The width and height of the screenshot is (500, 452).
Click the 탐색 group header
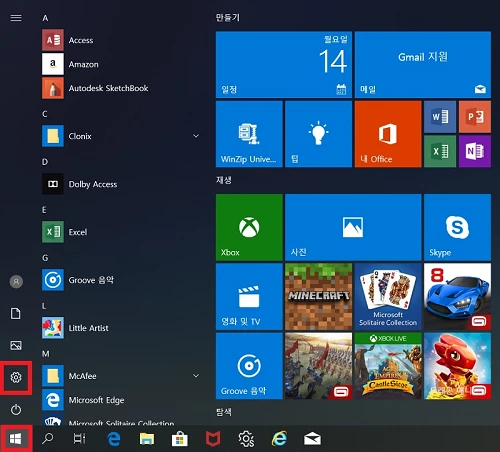(x=224, y=412)
